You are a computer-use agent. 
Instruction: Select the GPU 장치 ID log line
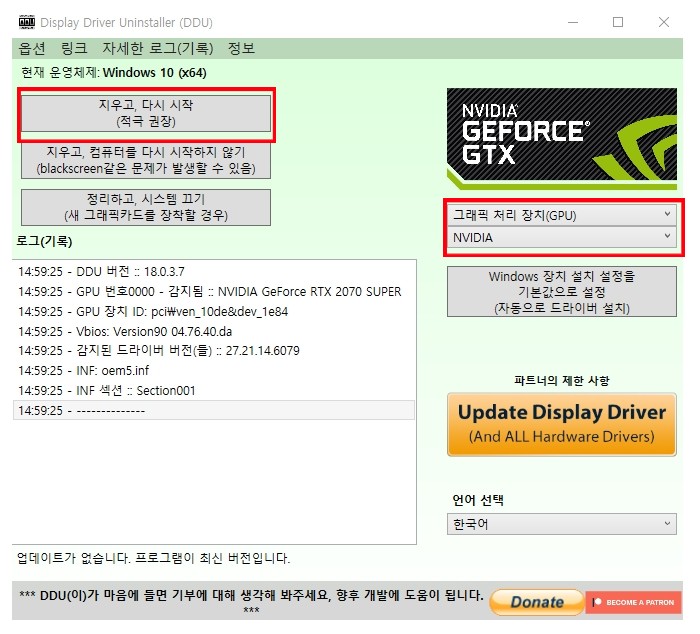tap(214, 311)
